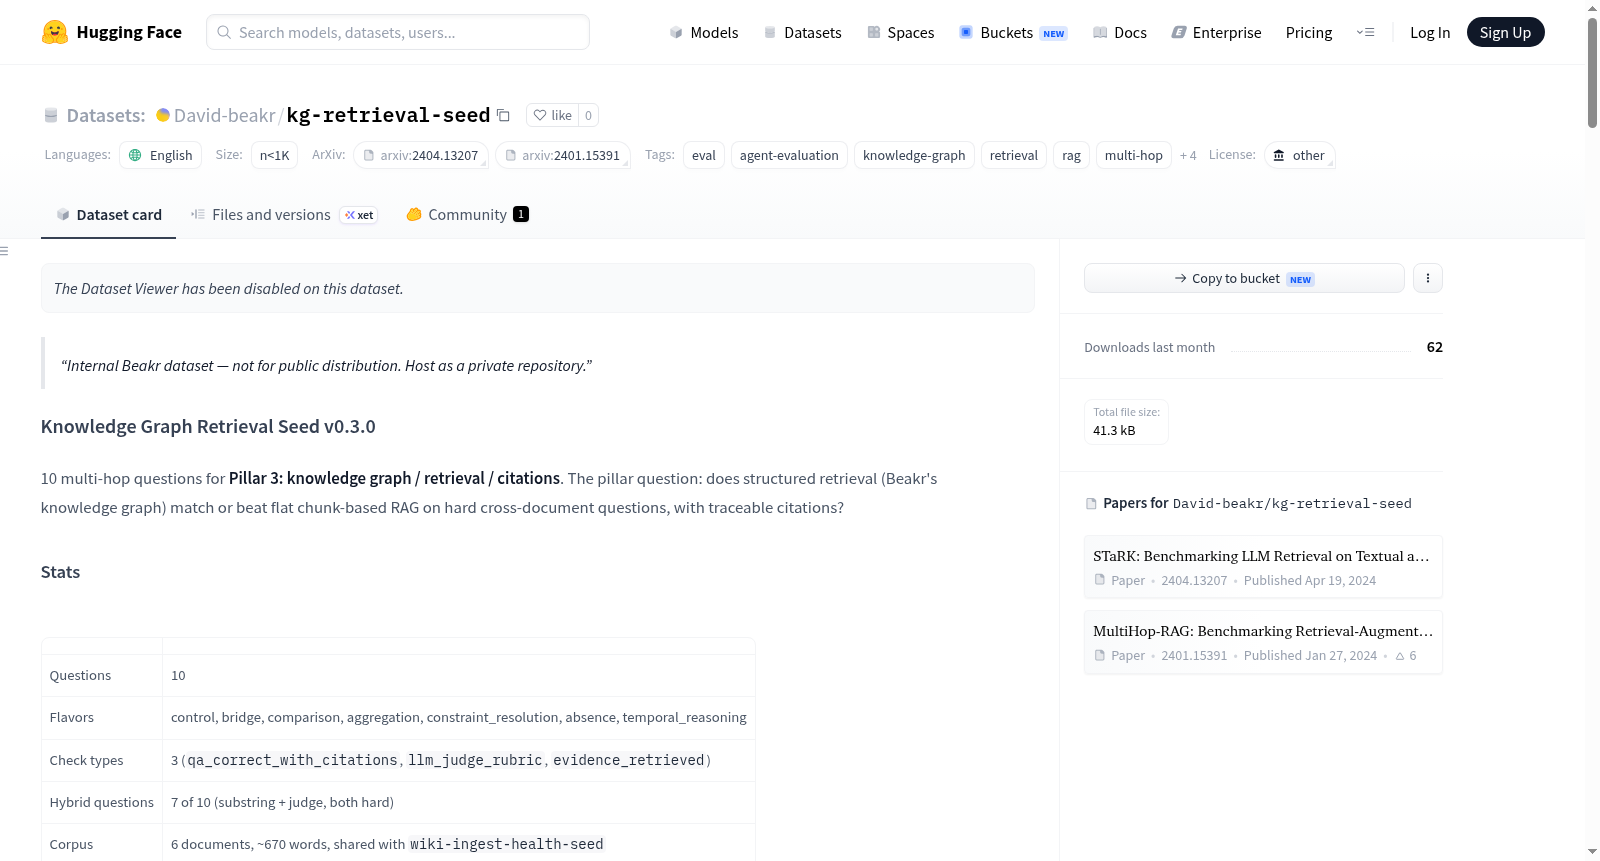This screenshot has width=1600, height=861.
Task: Click the upvote triangle icon on MultiHop-RAG paper
Action: (x=1400, y=656)
